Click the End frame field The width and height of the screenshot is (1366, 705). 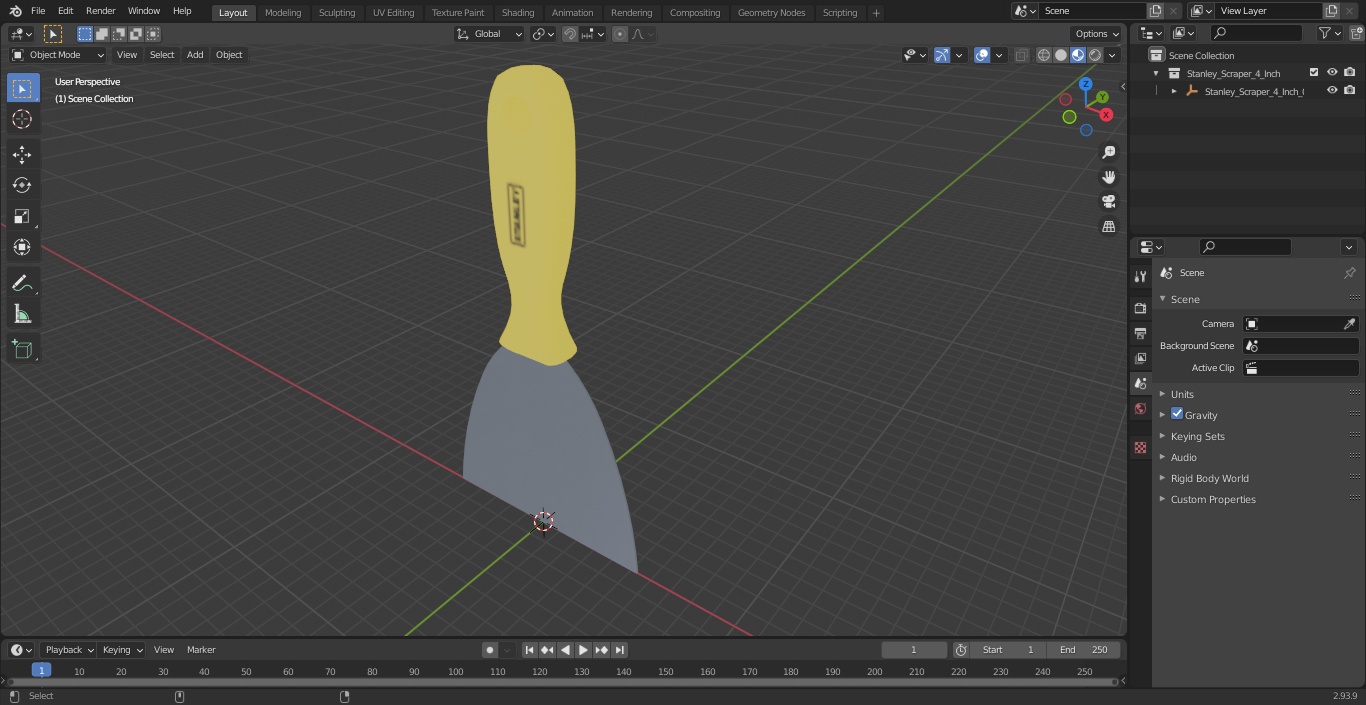pos(1083,650)
